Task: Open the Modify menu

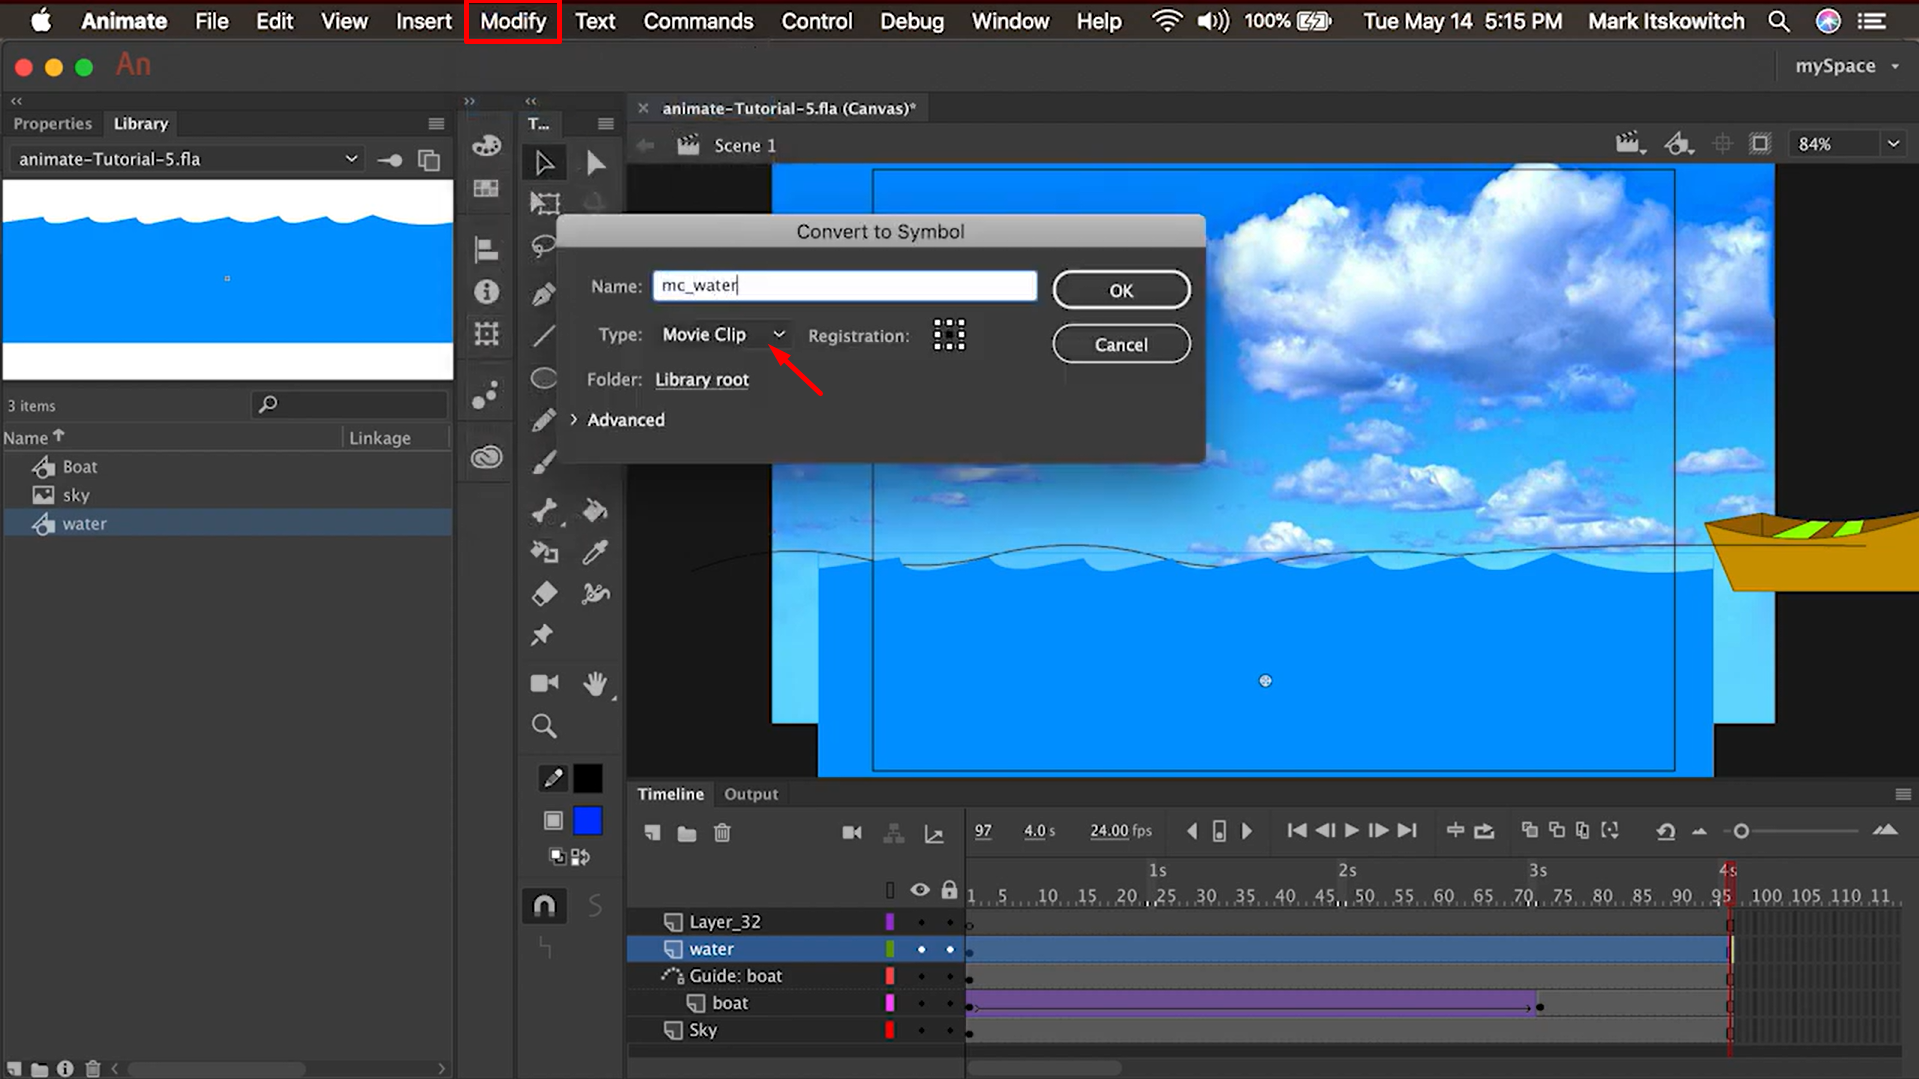Action: click(x=512, y=20)
